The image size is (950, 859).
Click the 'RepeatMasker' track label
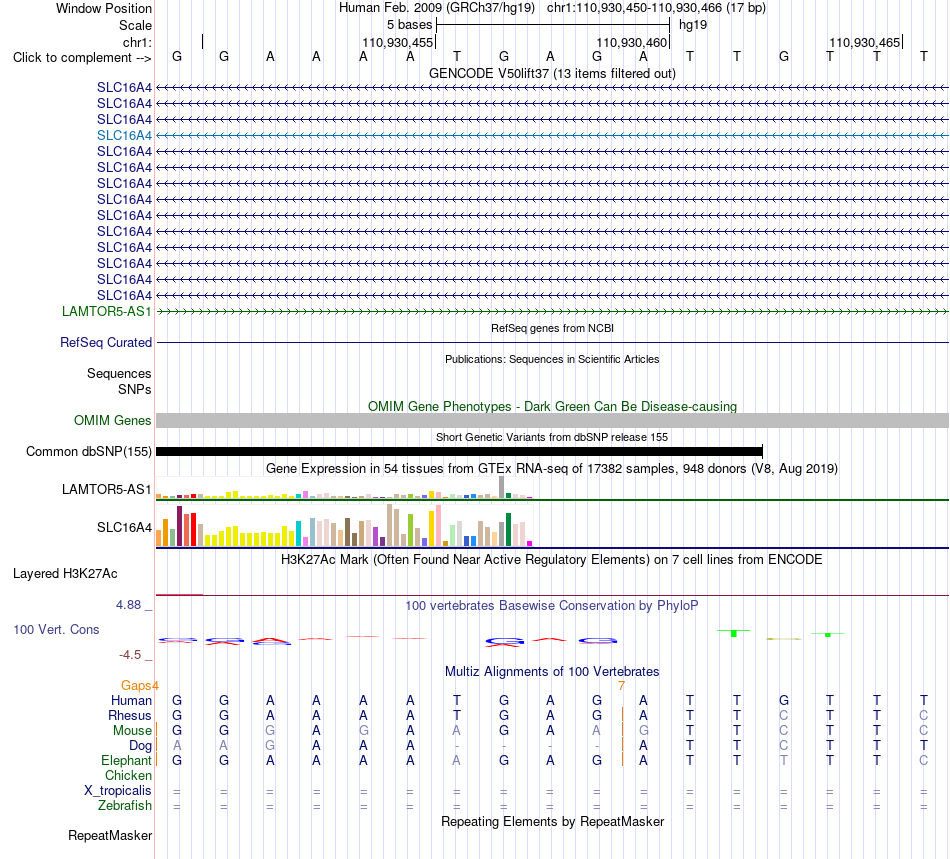[110, 836]
